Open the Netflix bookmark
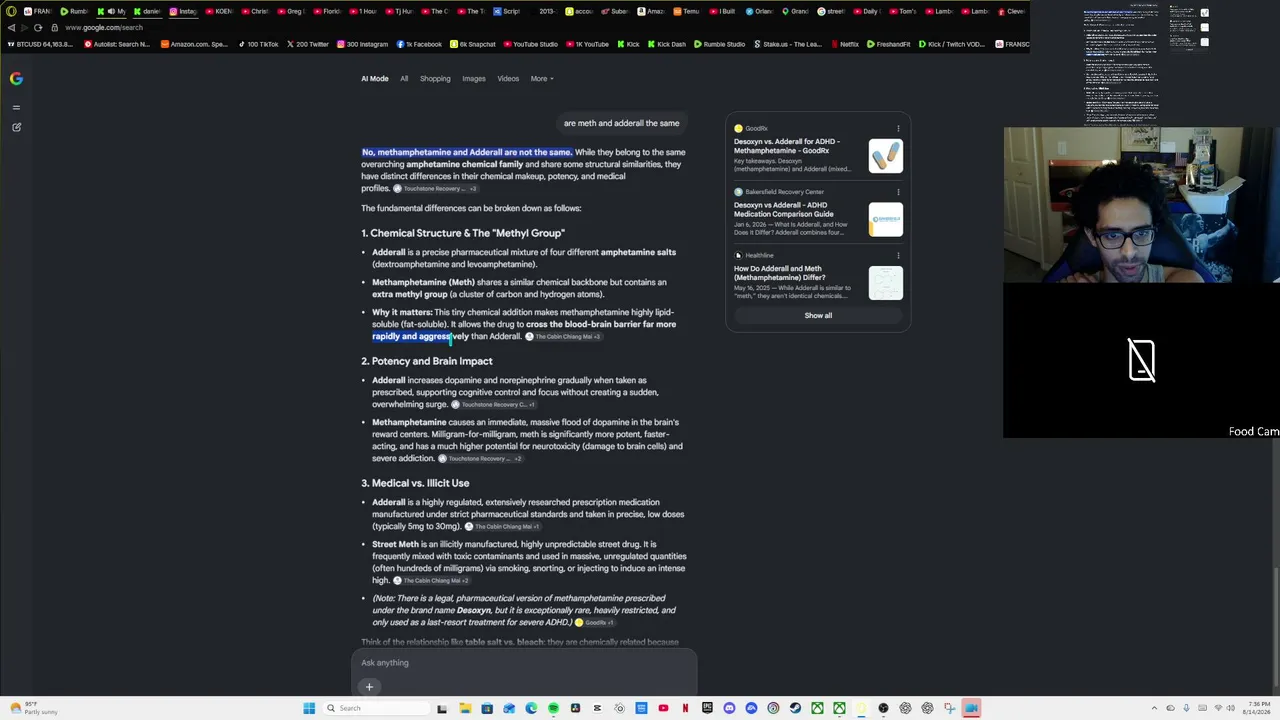The image size is (1280, 720). [x=845, y=44]
